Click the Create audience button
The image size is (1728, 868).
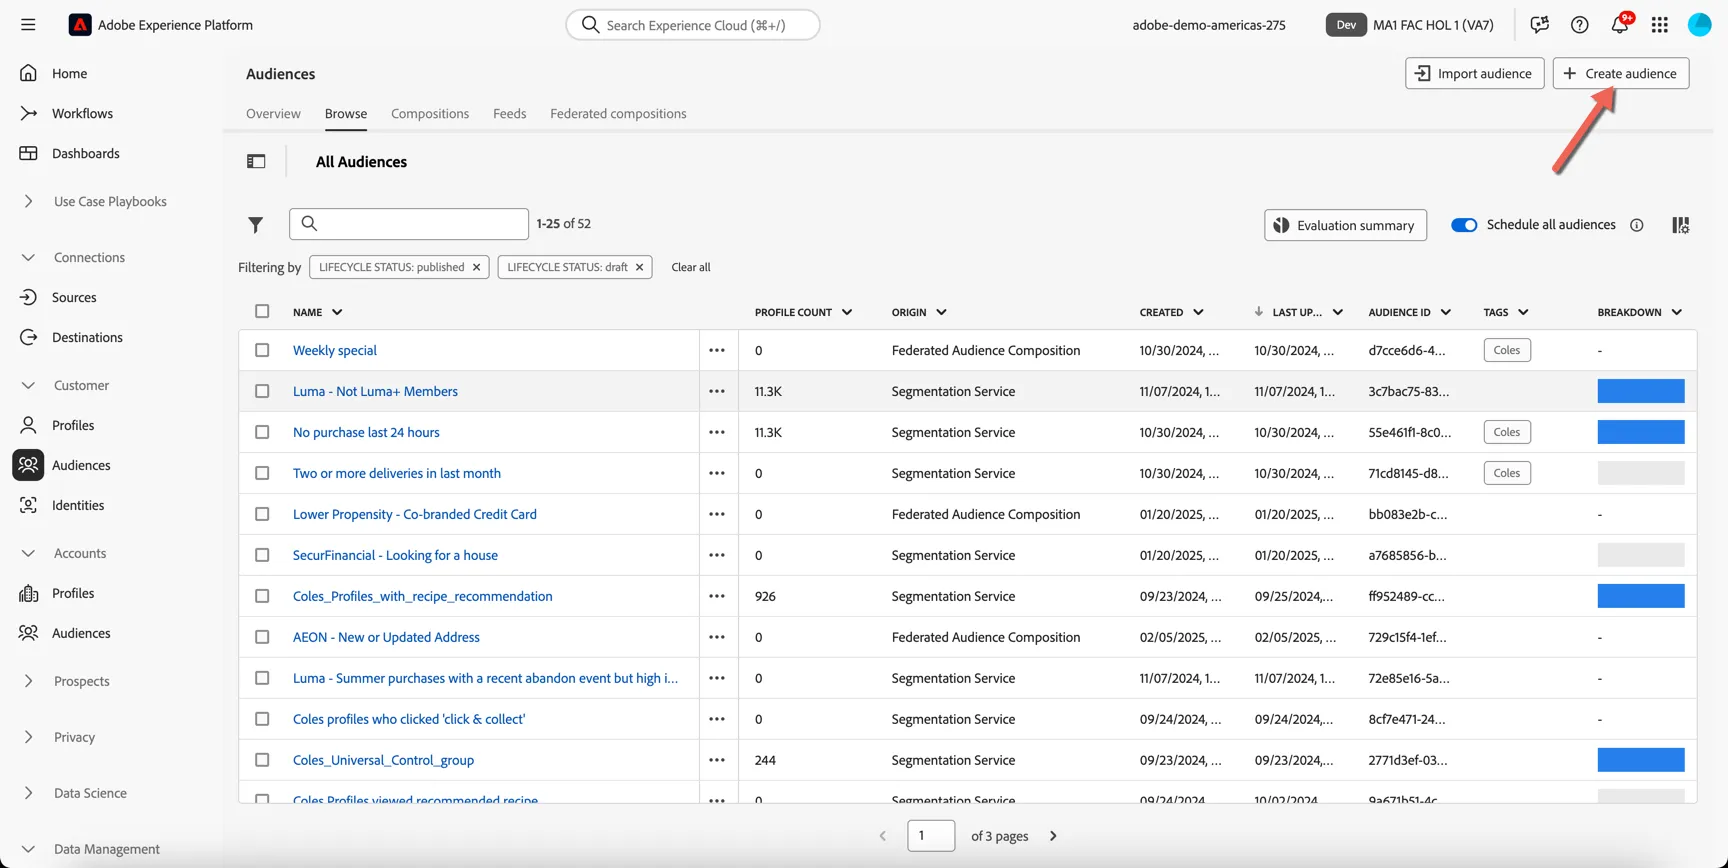1621,73
